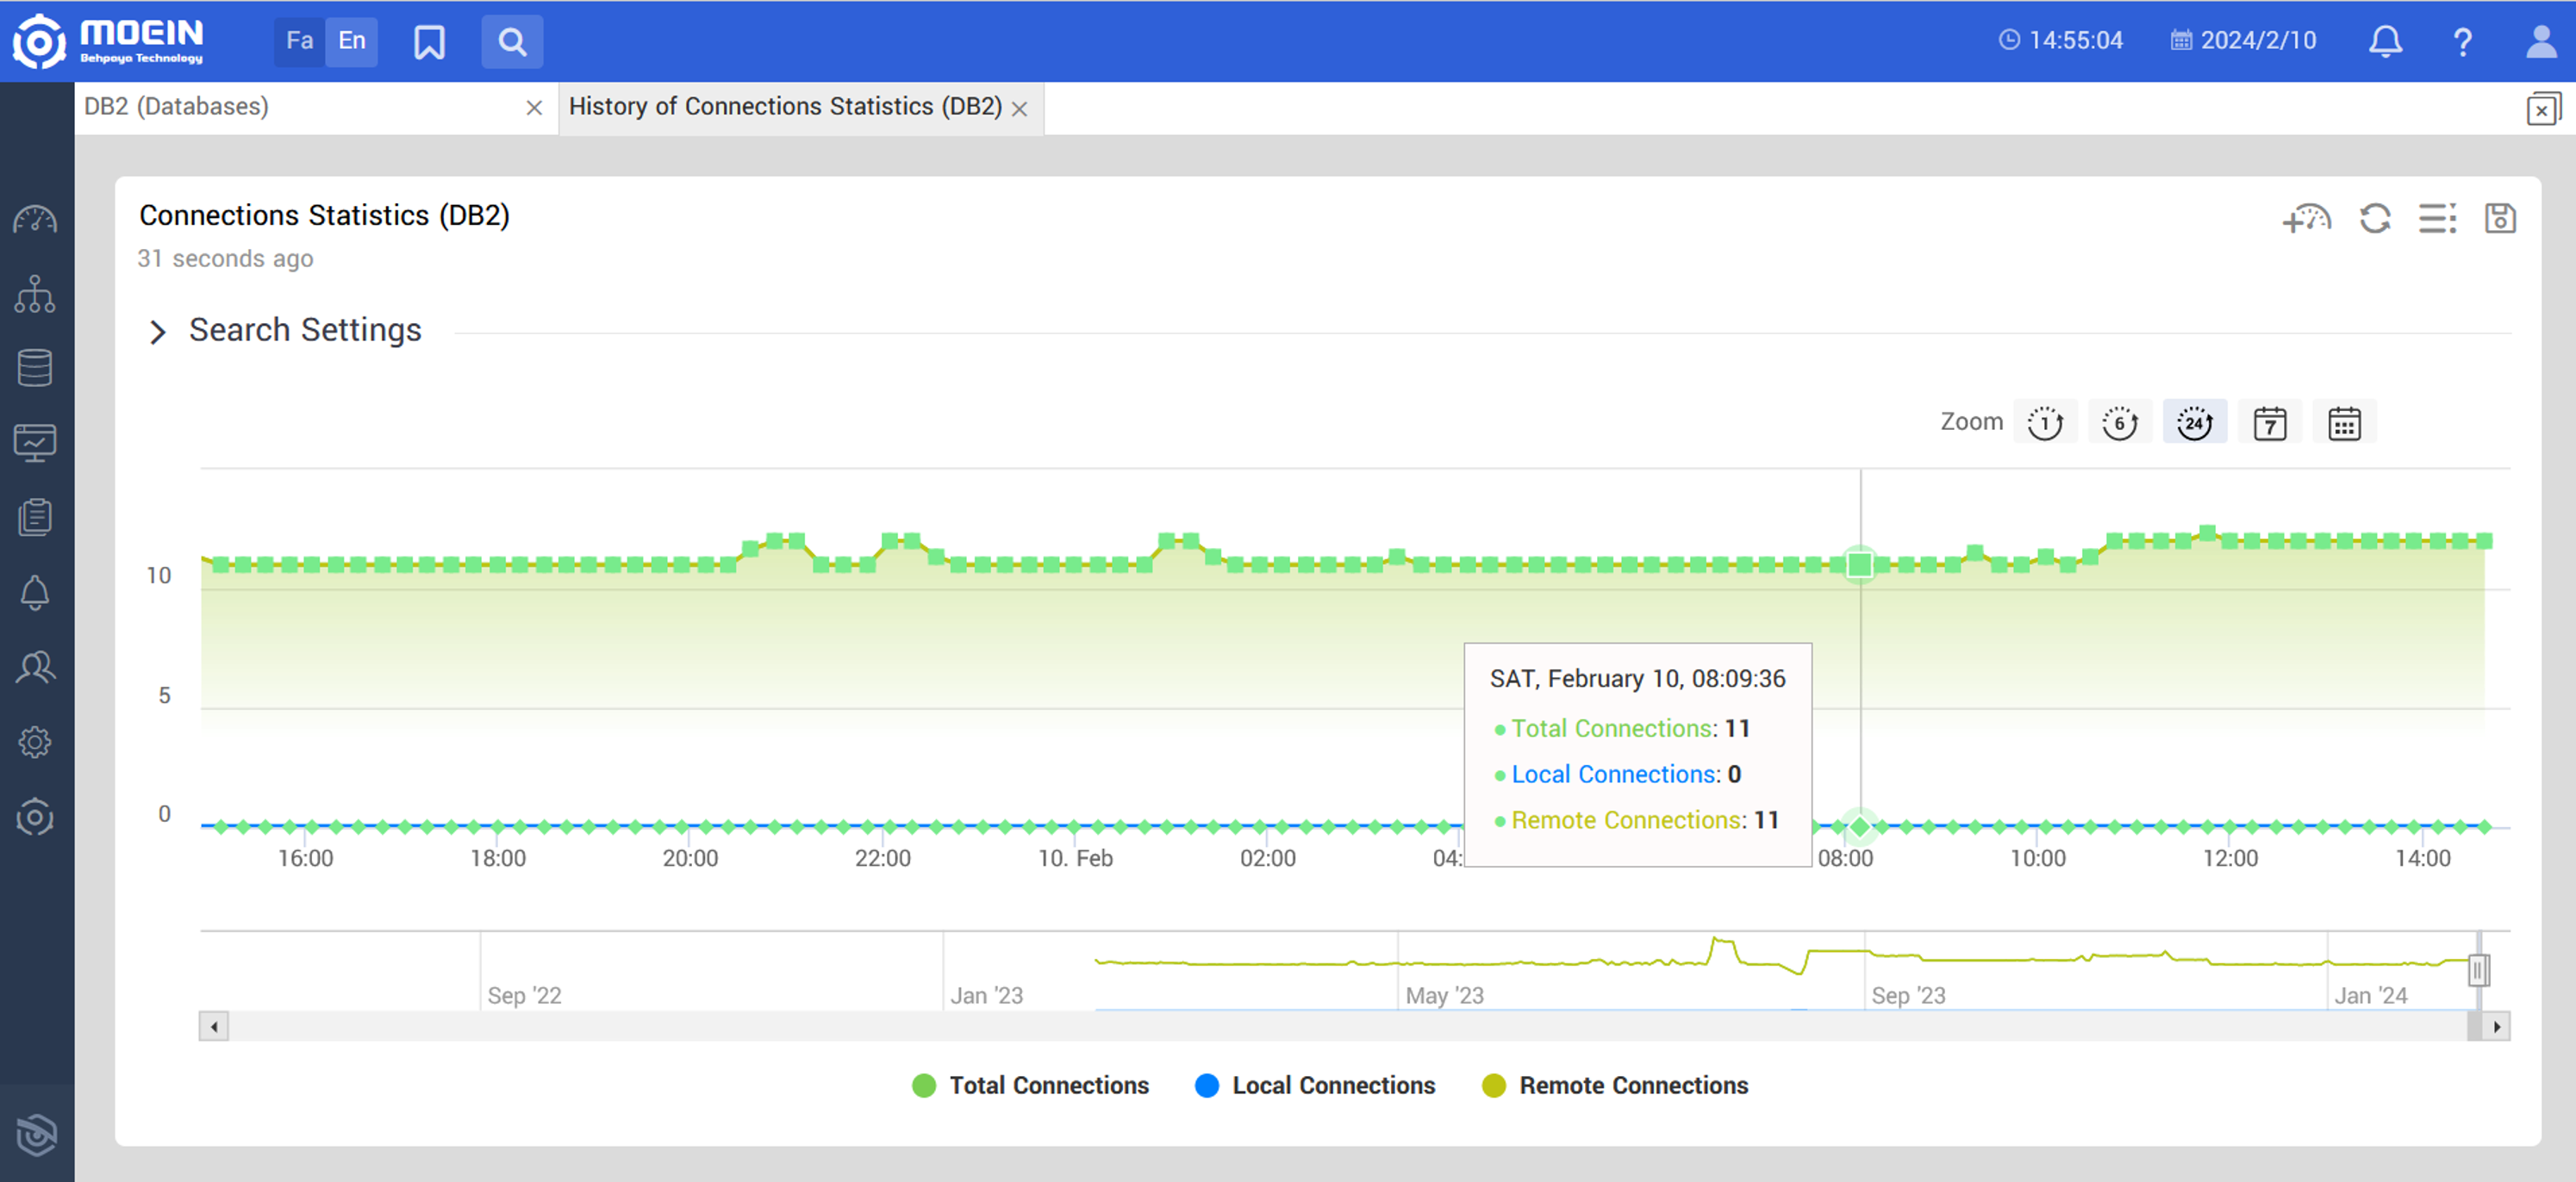Viewport: 2576px width, 1182px height.
Task: Open the reports clipboard sidebar icon
Action: click(x=35, y=517)
